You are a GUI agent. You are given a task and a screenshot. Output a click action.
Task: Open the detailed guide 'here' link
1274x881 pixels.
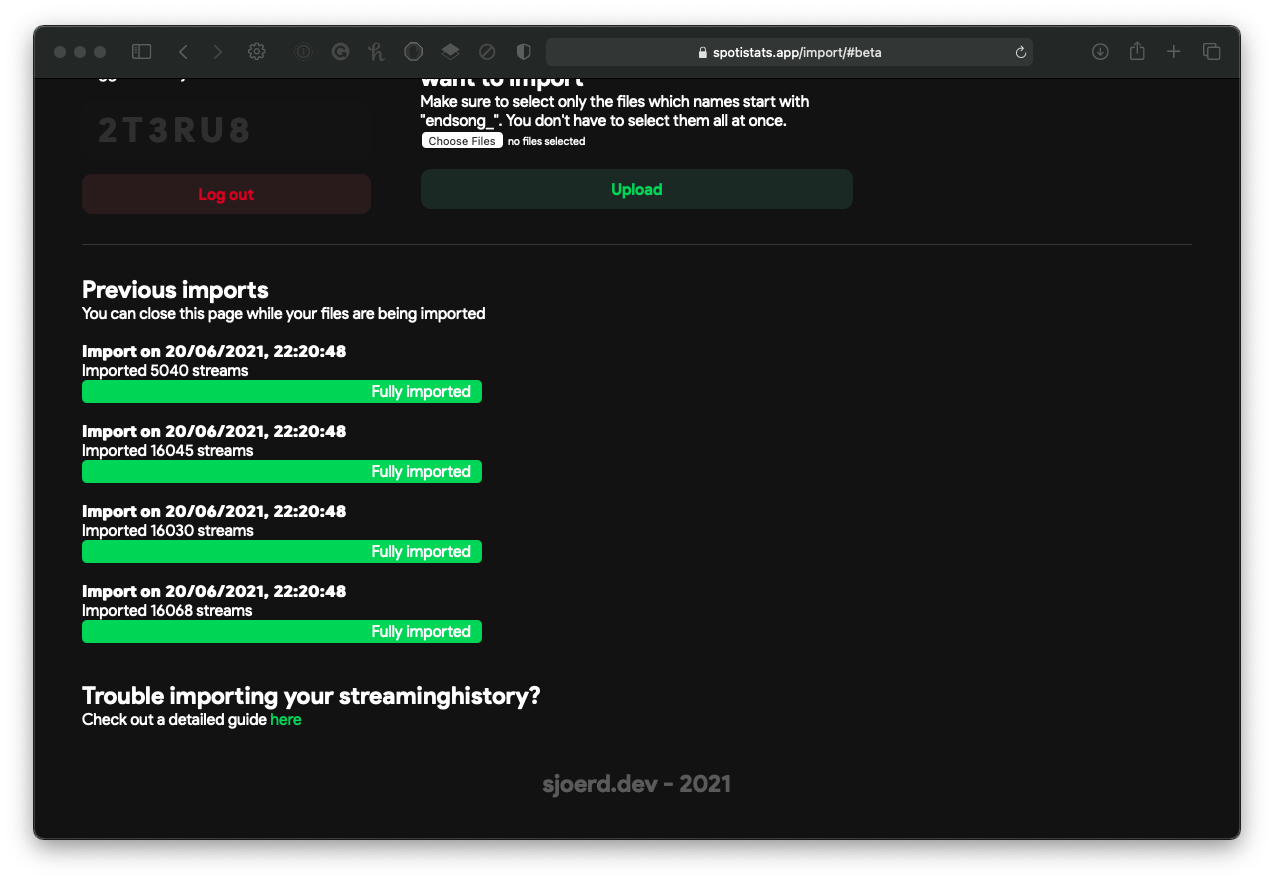pyautogui.click(x=285, y=720)
